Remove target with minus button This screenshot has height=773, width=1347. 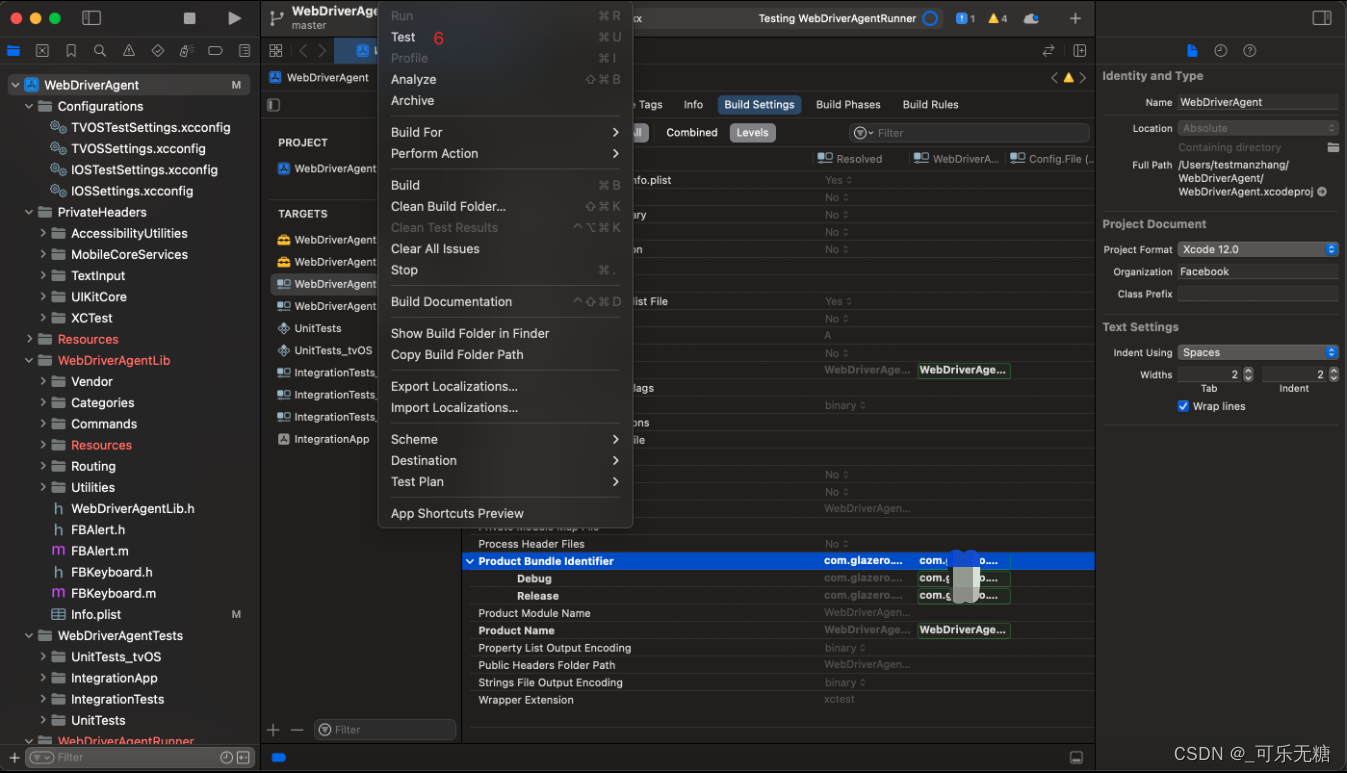click(297, 730)
